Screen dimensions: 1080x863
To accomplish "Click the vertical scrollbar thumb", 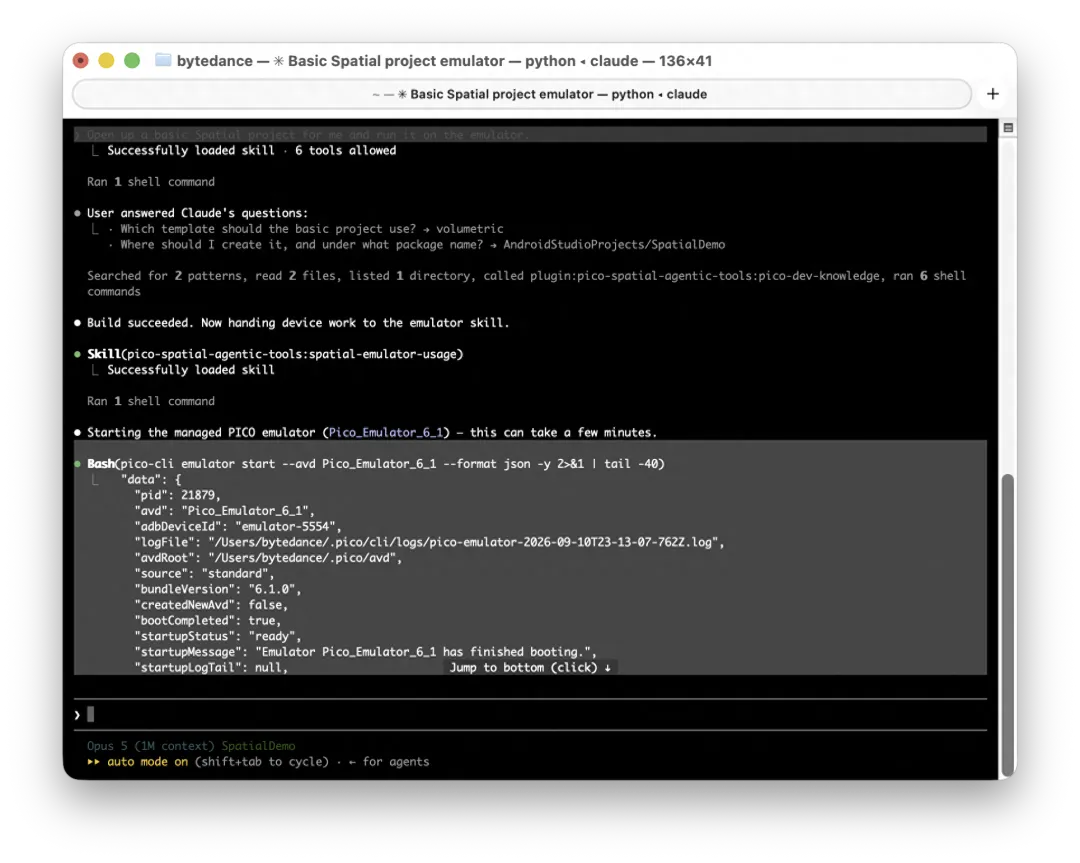I will 1008,625.
